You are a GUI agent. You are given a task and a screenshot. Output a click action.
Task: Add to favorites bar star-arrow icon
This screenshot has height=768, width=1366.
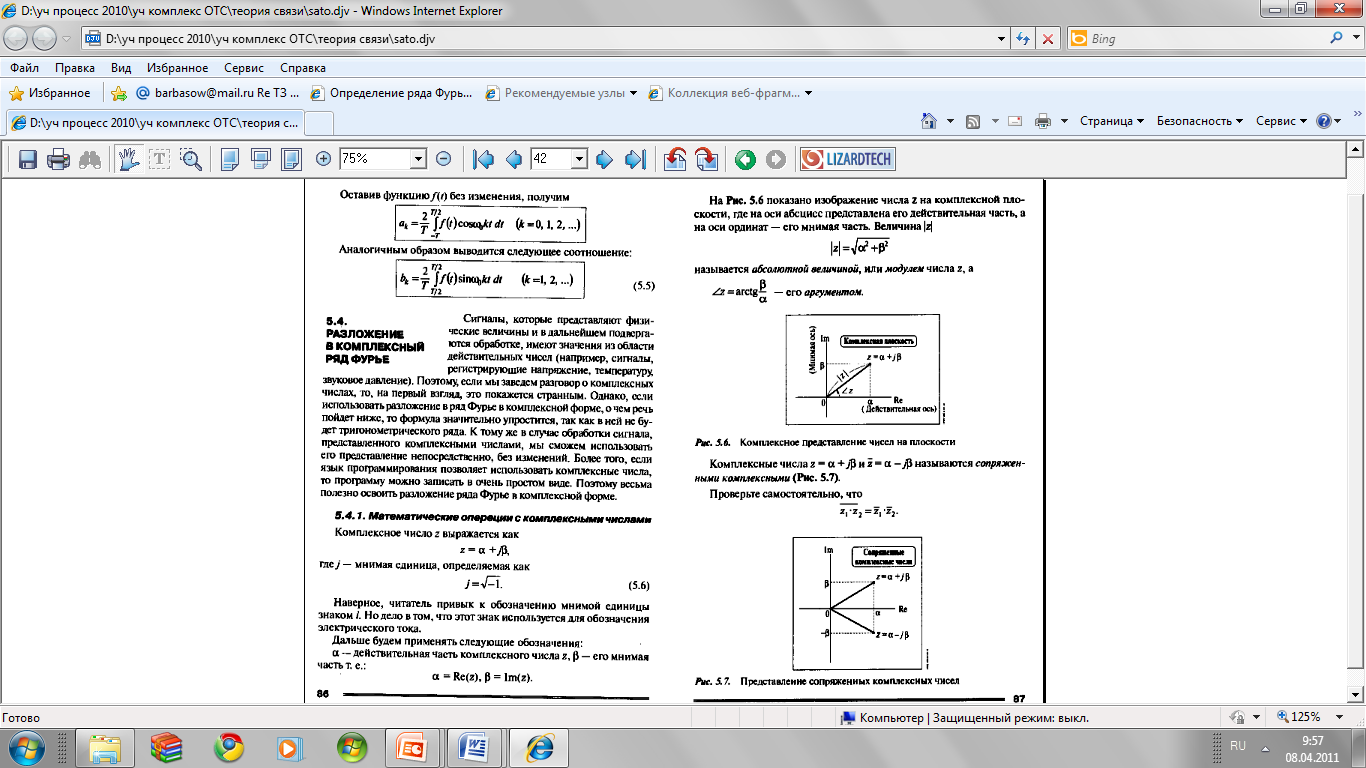[119, 93]
